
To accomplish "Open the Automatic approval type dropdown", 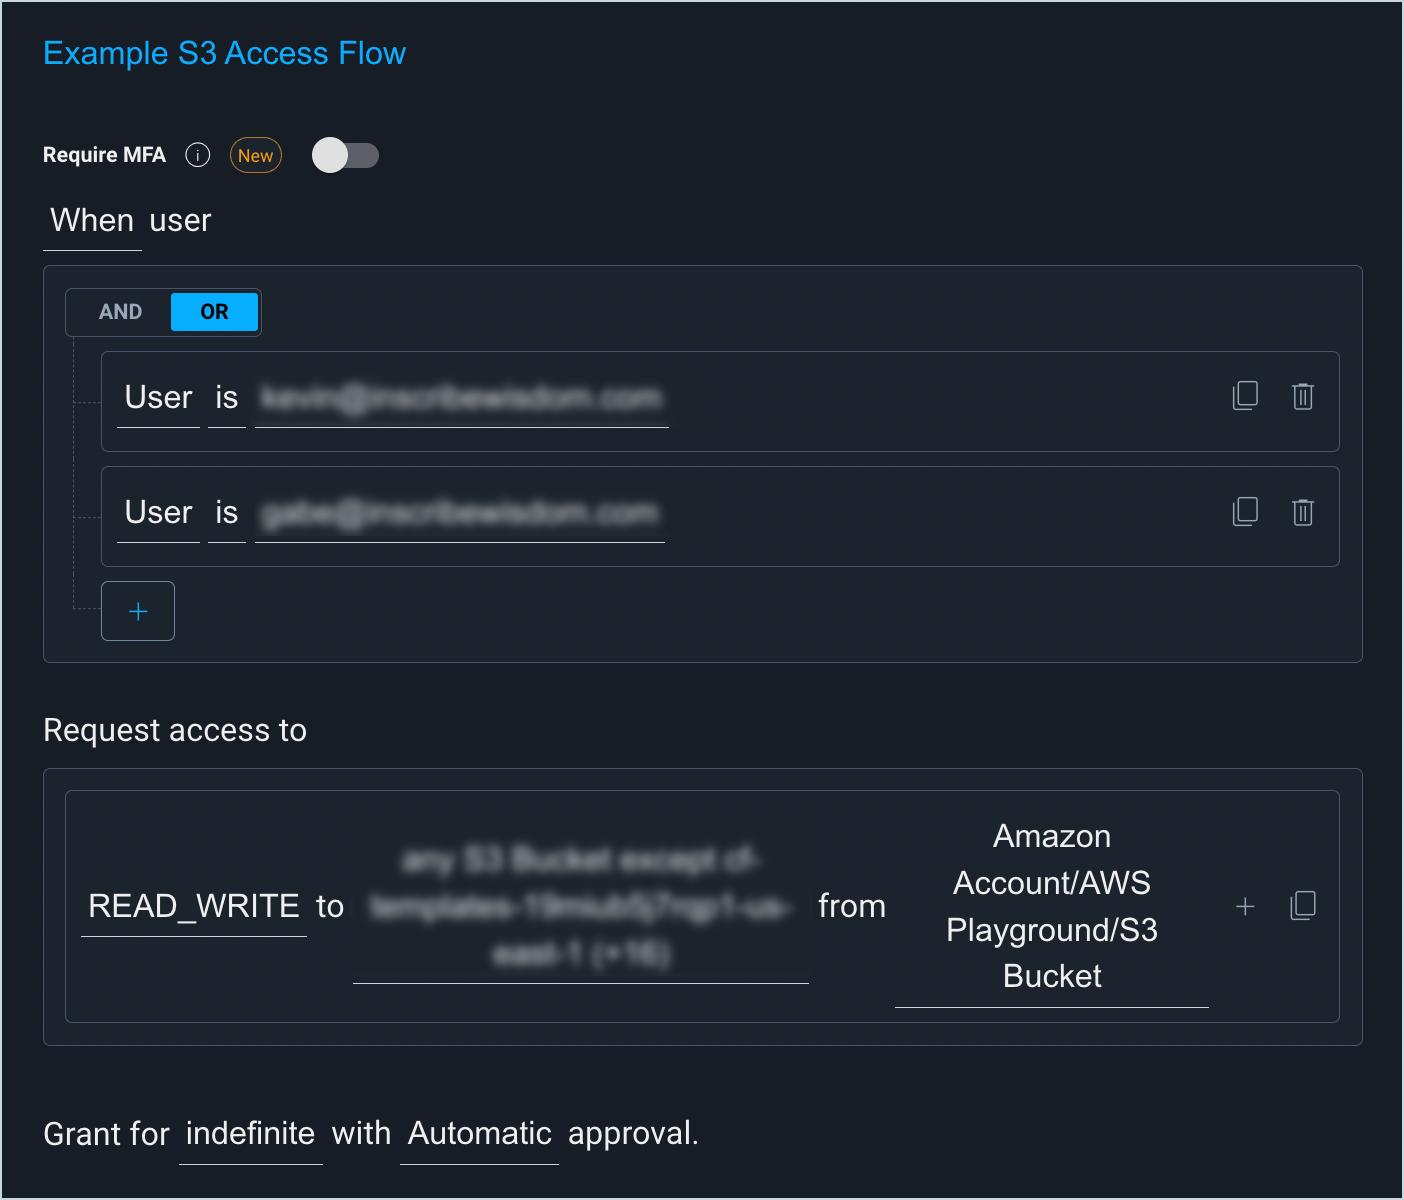I will pyautogui.click(x=479, y=1134).
